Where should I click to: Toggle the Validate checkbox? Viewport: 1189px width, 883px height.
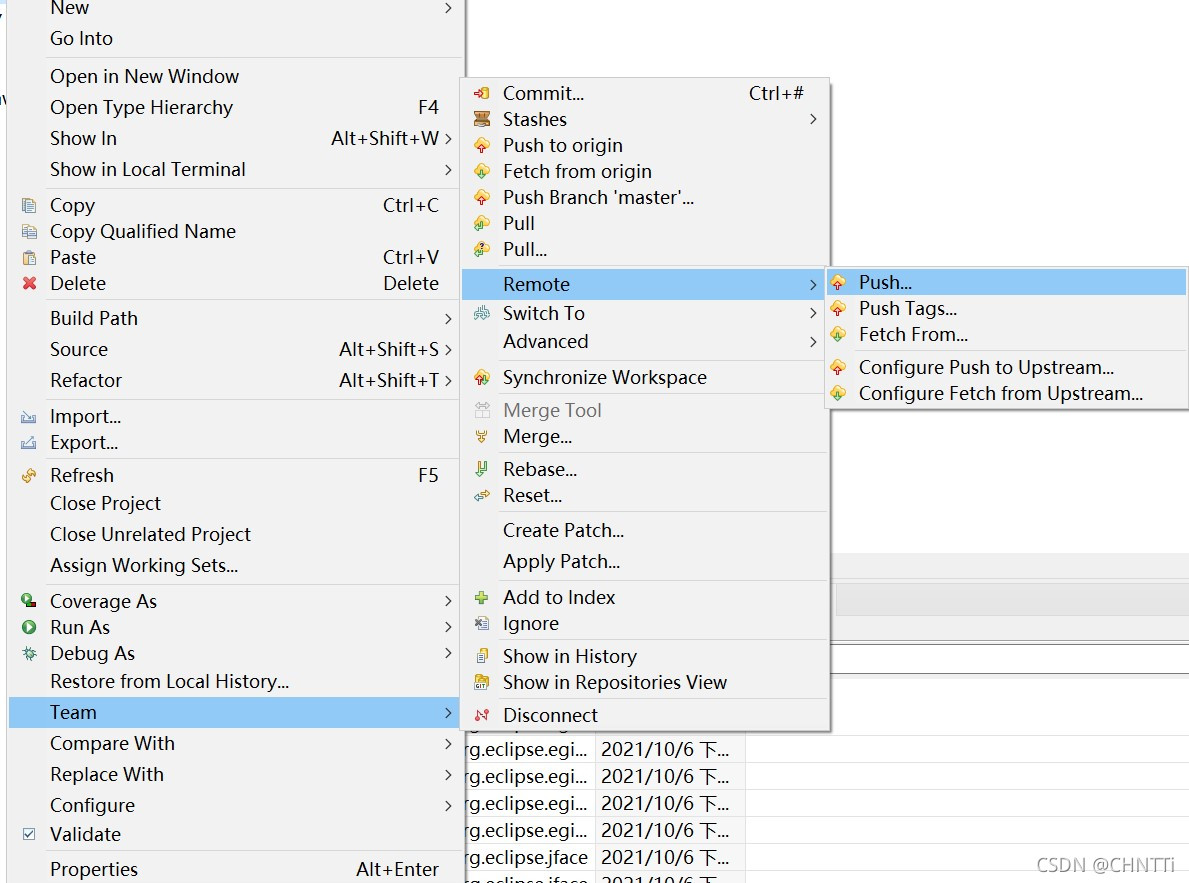(x=29, y=834)
